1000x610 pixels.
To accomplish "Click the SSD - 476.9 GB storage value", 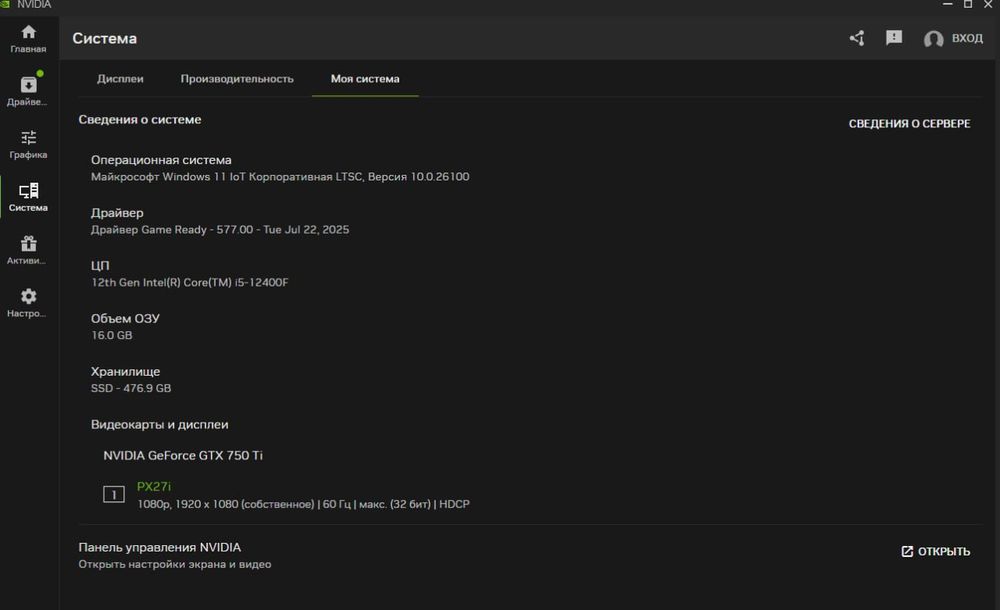I will [131, 389].
